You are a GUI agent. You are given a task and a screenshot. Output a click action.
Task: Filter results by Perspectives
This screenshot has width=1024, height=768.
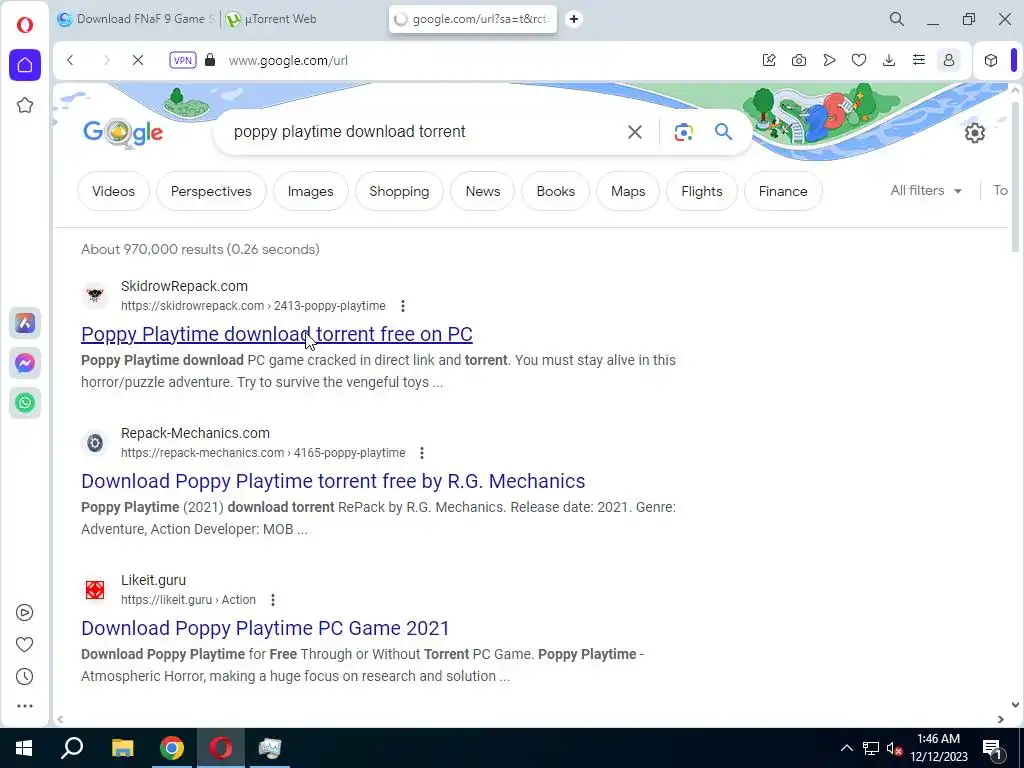(211, 191)
